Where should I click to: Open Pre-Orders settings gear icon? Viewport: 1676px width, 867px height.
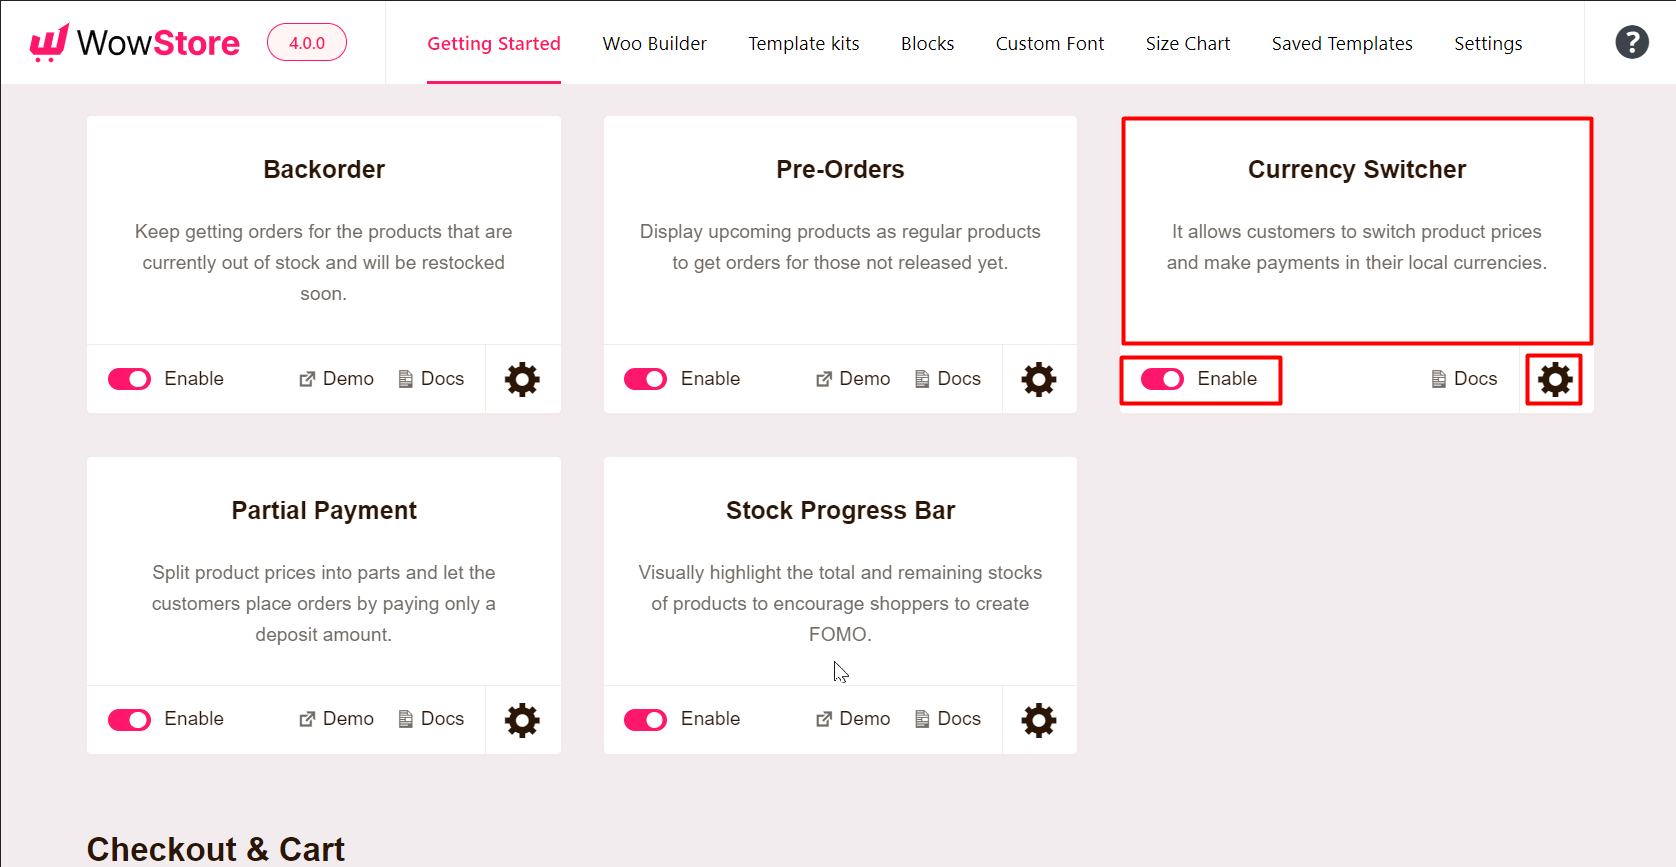click(x=1038, y=379)
